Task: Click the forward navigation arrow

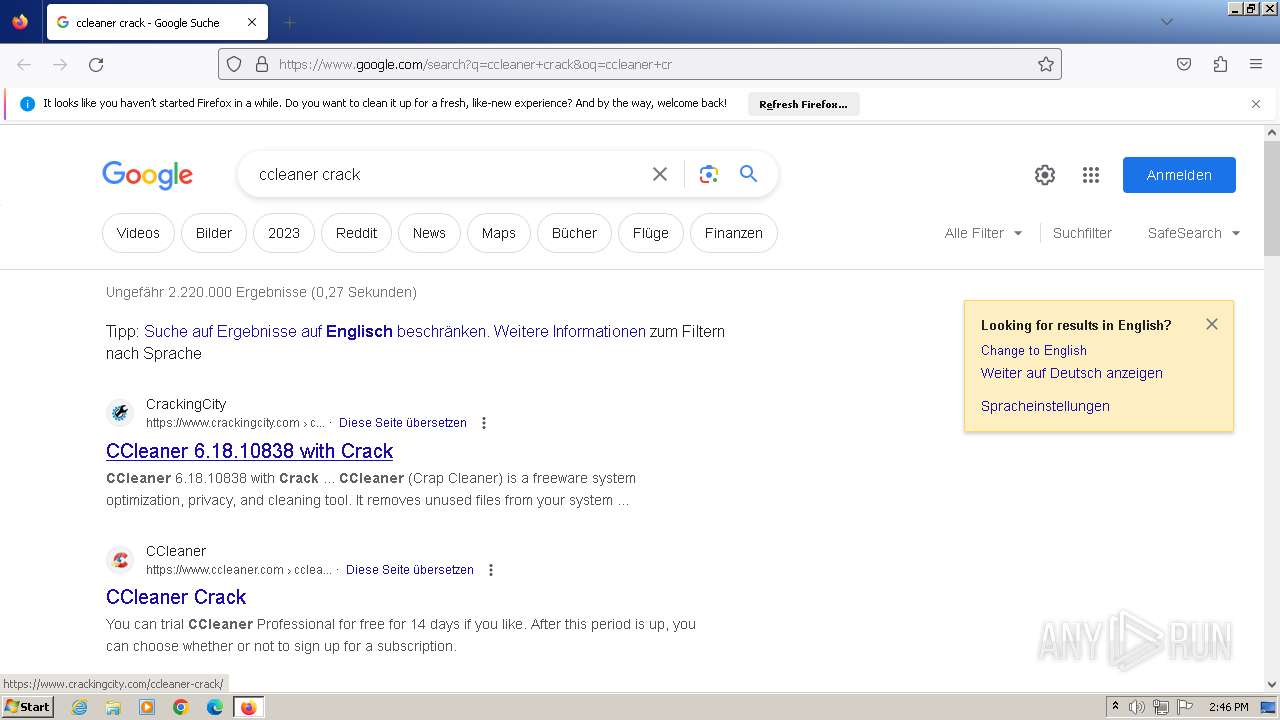Action: (60, 64)
